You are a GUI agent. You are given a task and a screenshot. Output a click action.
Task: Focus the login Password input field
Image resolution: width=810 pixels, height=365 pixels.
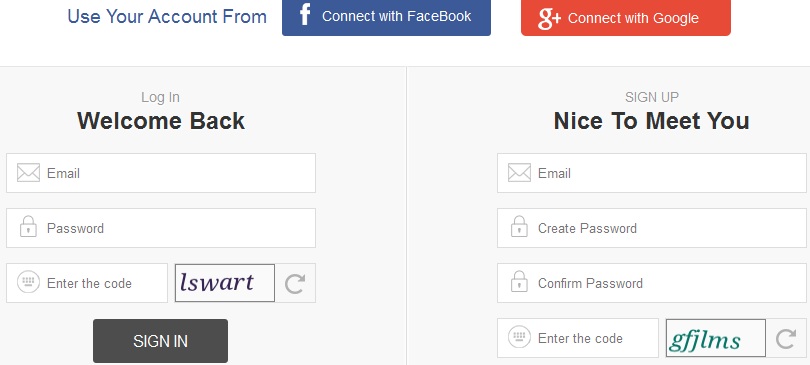click(161, 228)
